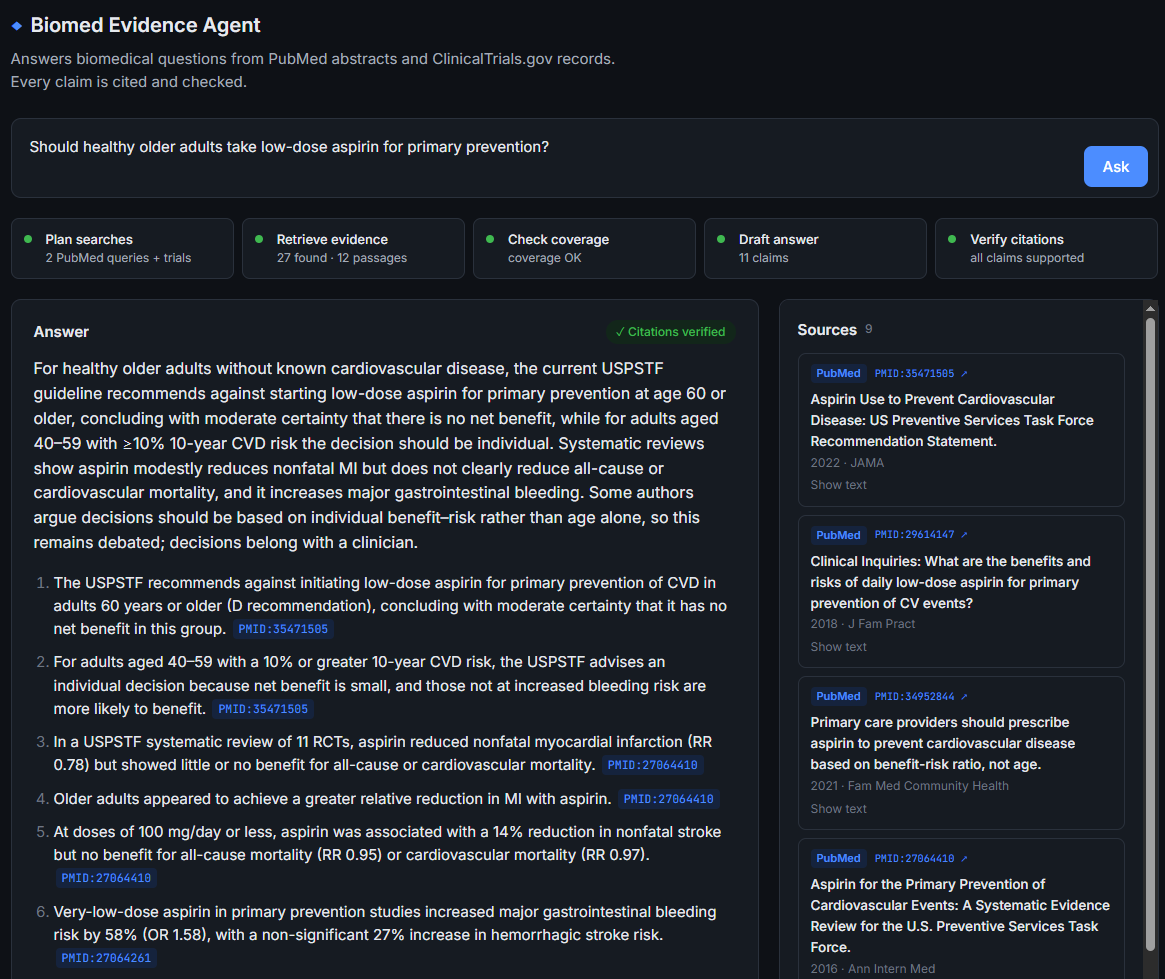Click the 'Aspirin for the Primary Prevention' source title

click(960, 916)
